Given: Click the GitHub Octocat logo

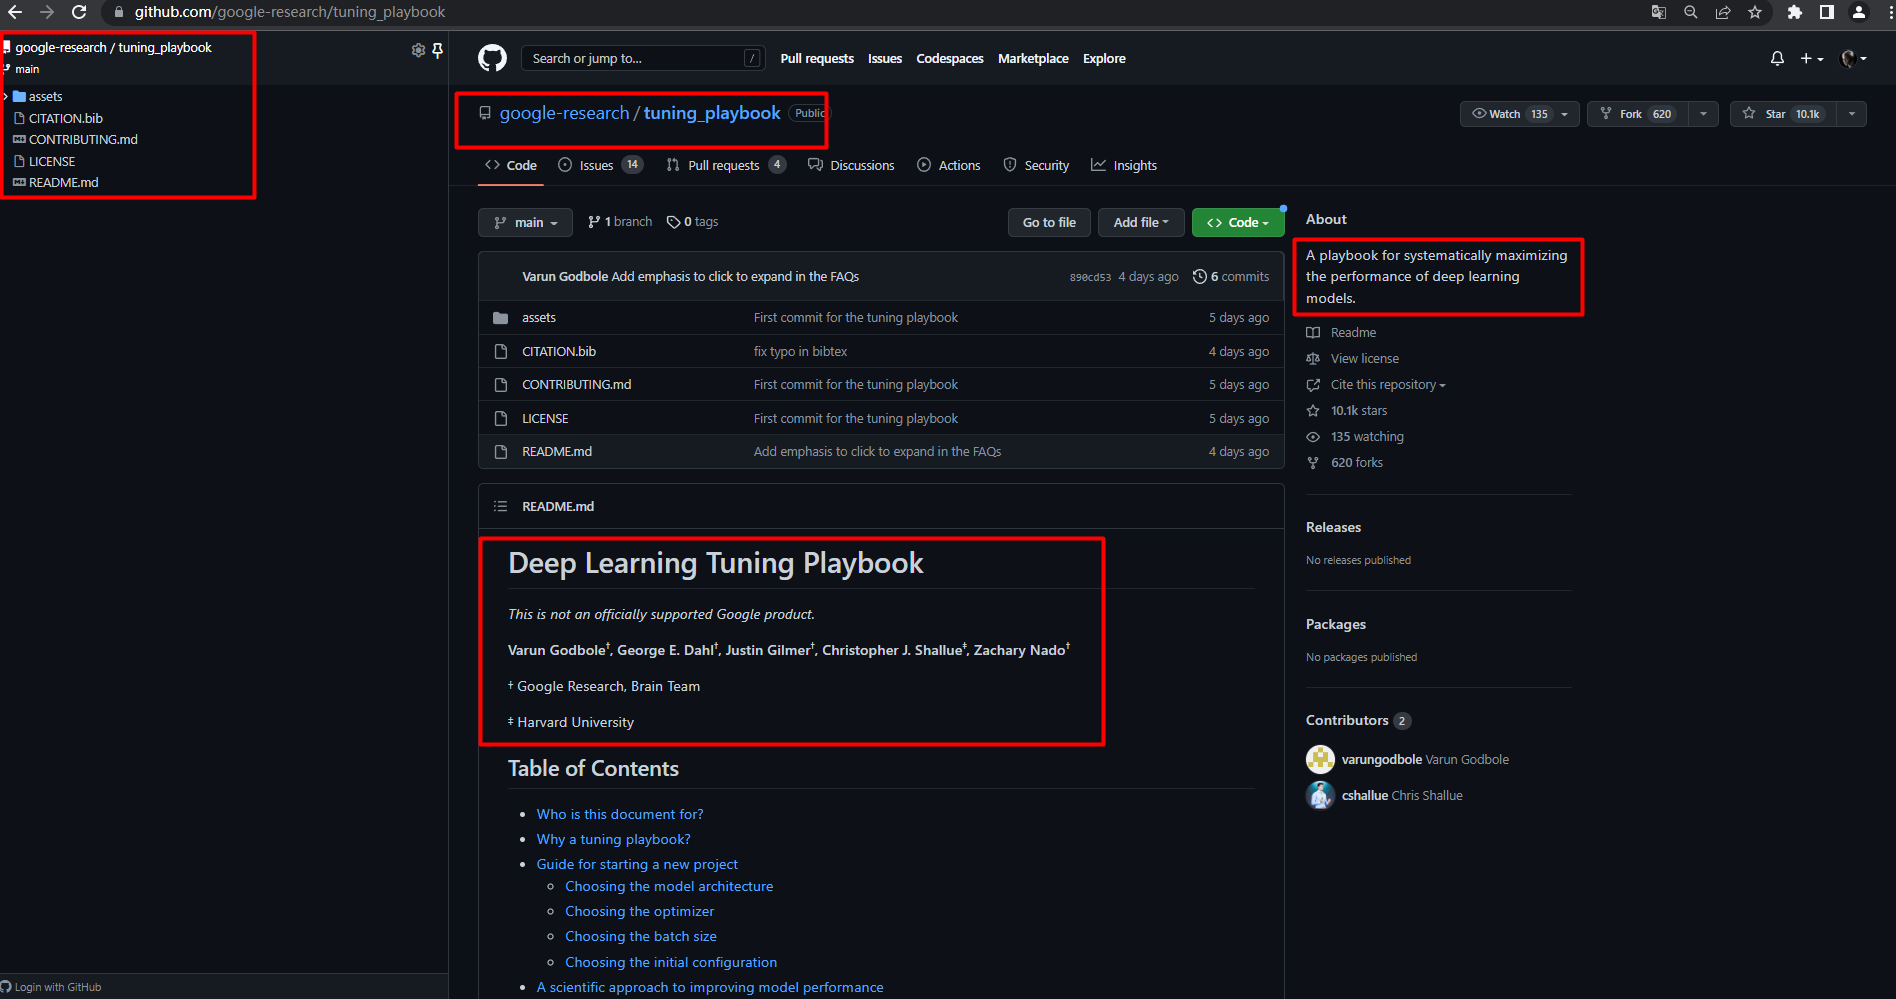Looking at the screenshot, I should (x=492, y=58).
